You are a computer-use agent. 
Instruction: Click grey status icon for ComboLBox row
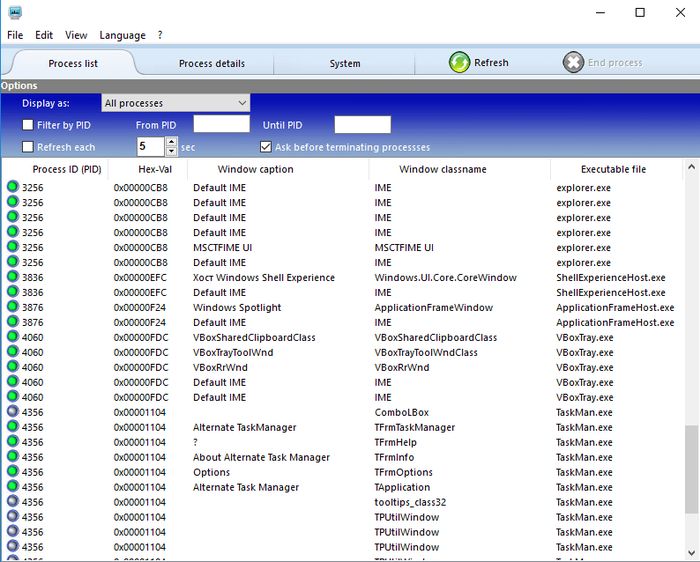tap(12, 412)
